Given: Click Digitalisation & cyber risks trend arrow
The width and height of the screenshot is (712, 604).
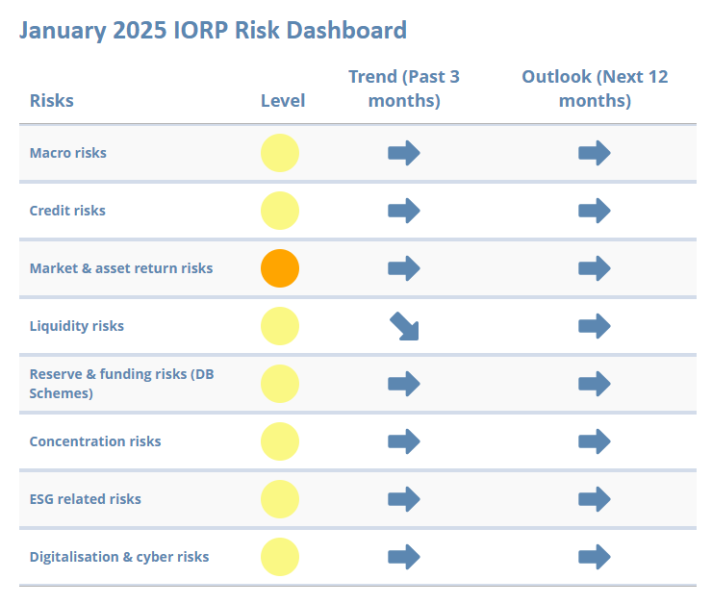Looking at the screenshot, I should pyautogui.click(x=403, y=557).
